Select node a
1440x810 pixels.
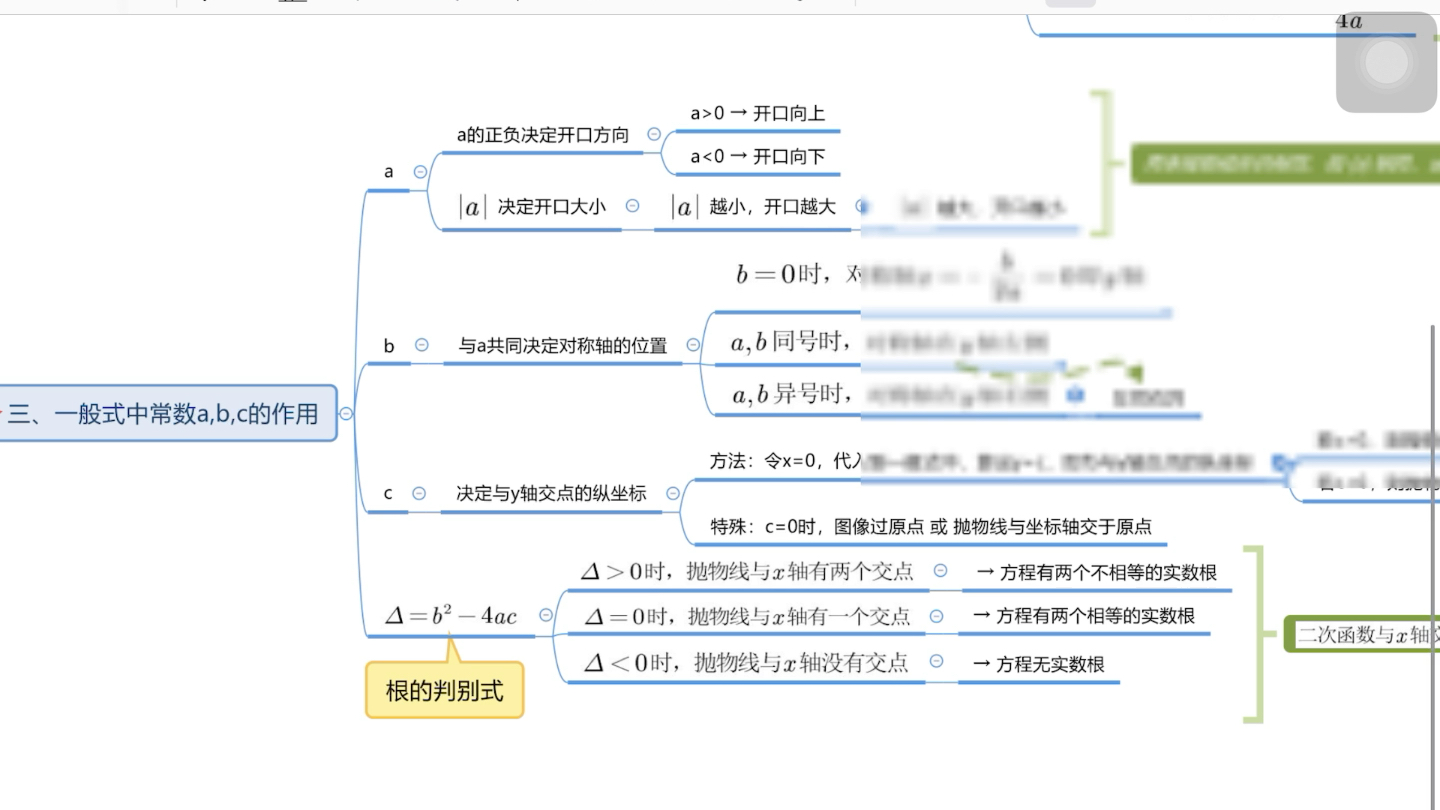[x=389, y=172]
